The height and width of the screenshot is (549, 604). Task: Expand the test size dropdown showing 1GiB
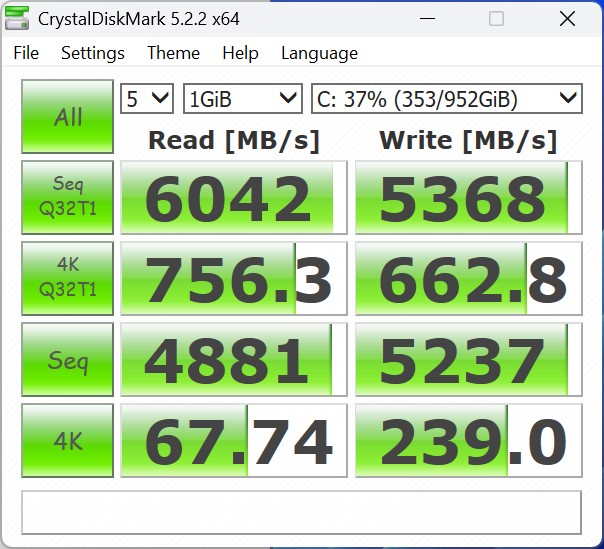pyautogui.click(x=243, y=99)
